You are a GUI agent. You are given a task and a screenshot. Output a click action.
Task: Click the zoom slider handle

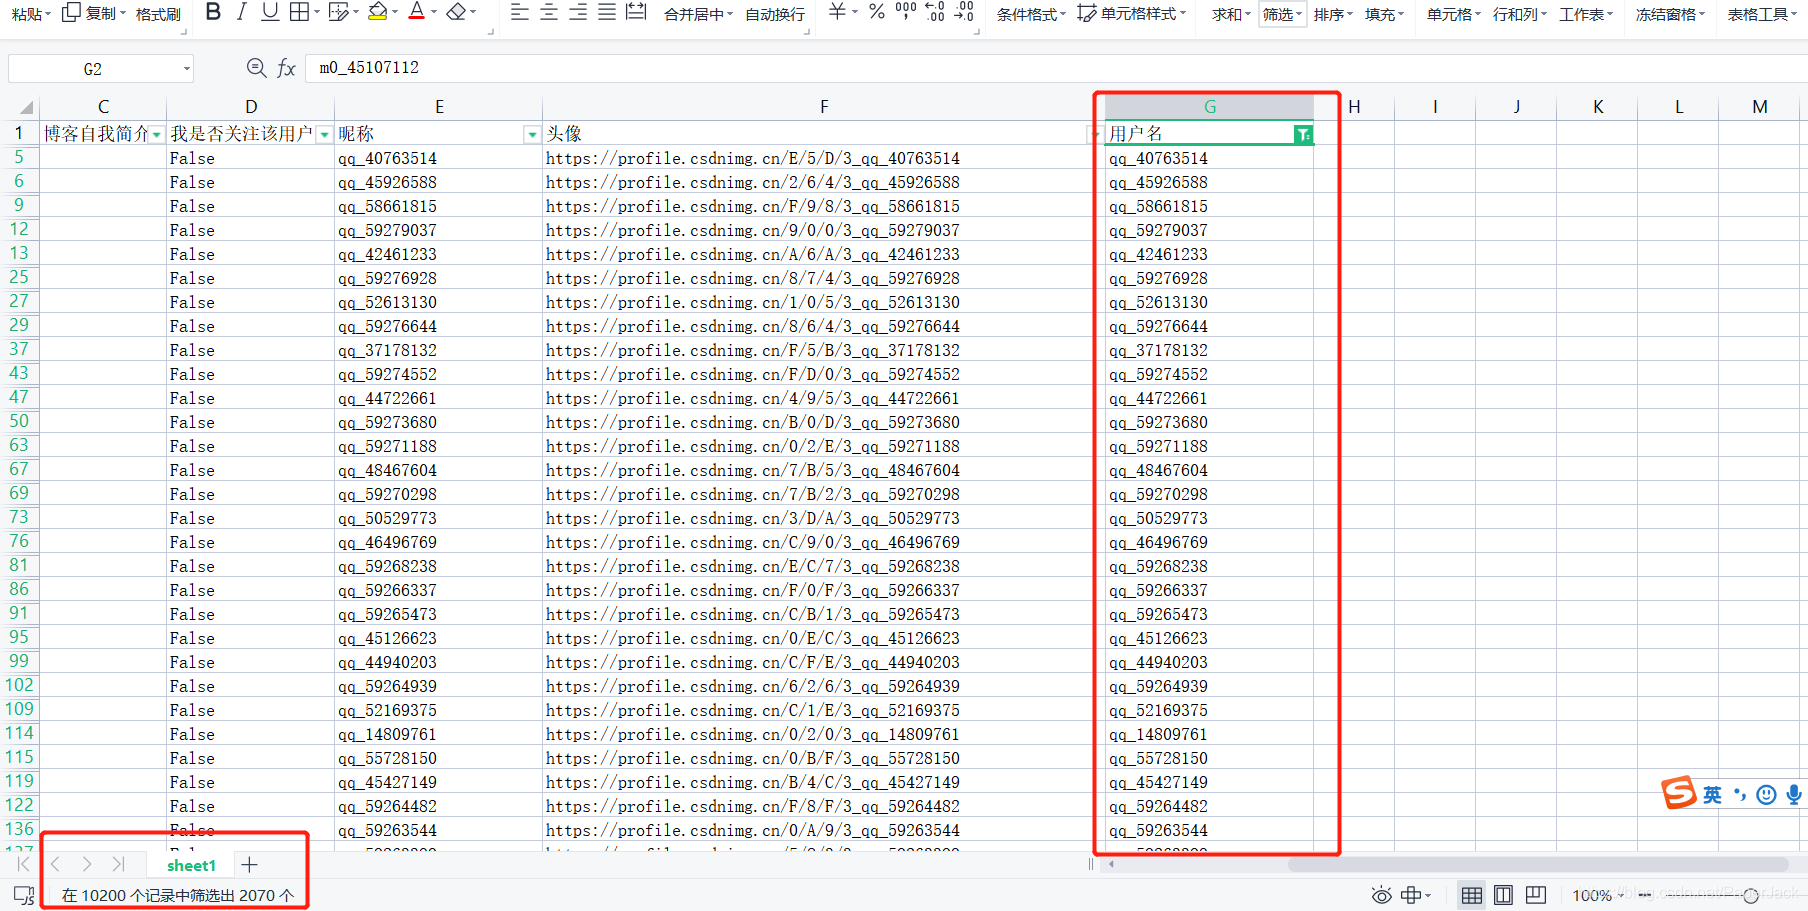coord(1750,896)
